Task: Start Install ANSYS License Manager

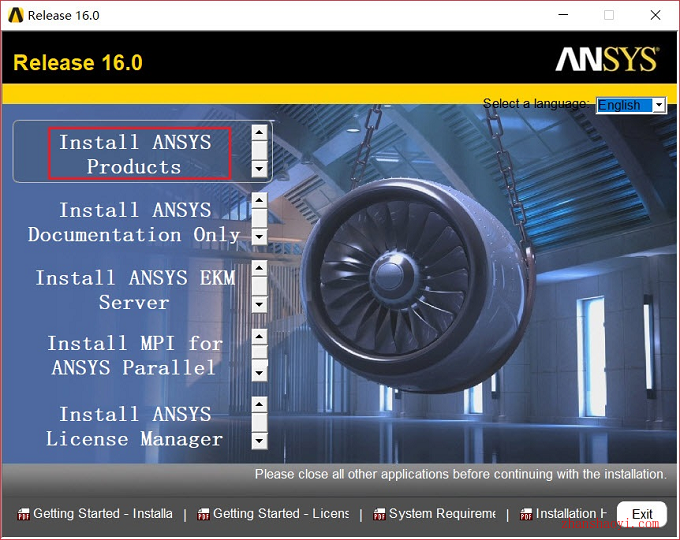Action: point(134,427)
